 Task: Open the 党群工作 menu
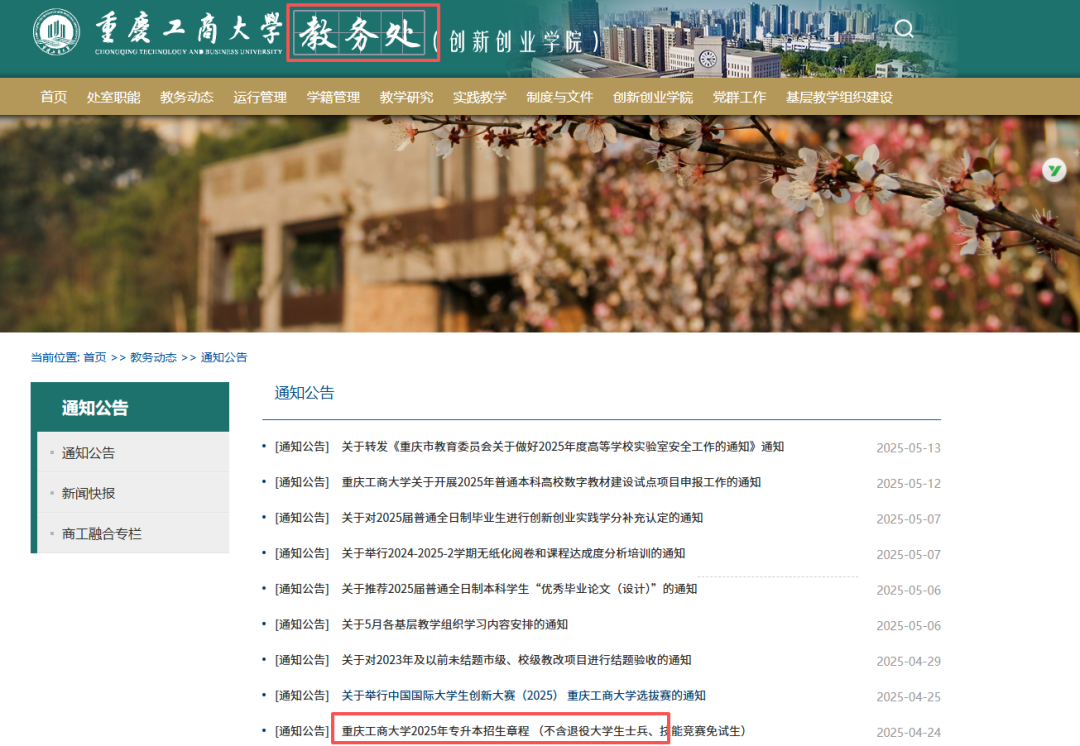739,97
